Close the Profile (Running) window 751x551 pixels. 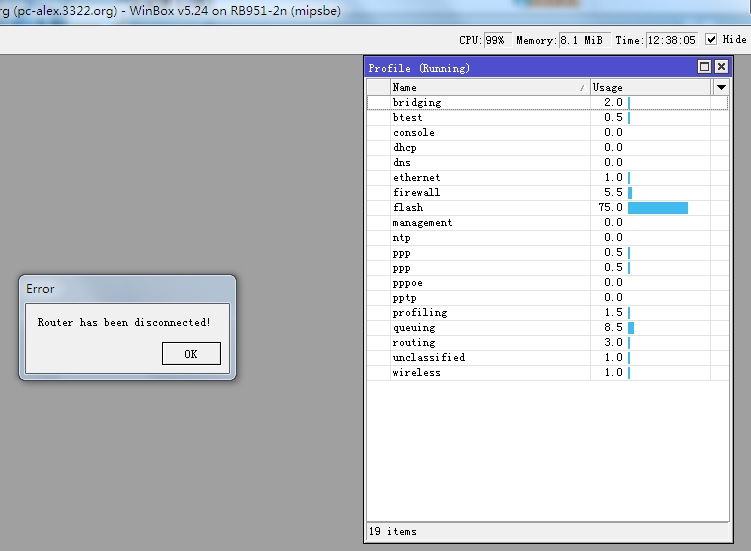[x=721, y=67]
